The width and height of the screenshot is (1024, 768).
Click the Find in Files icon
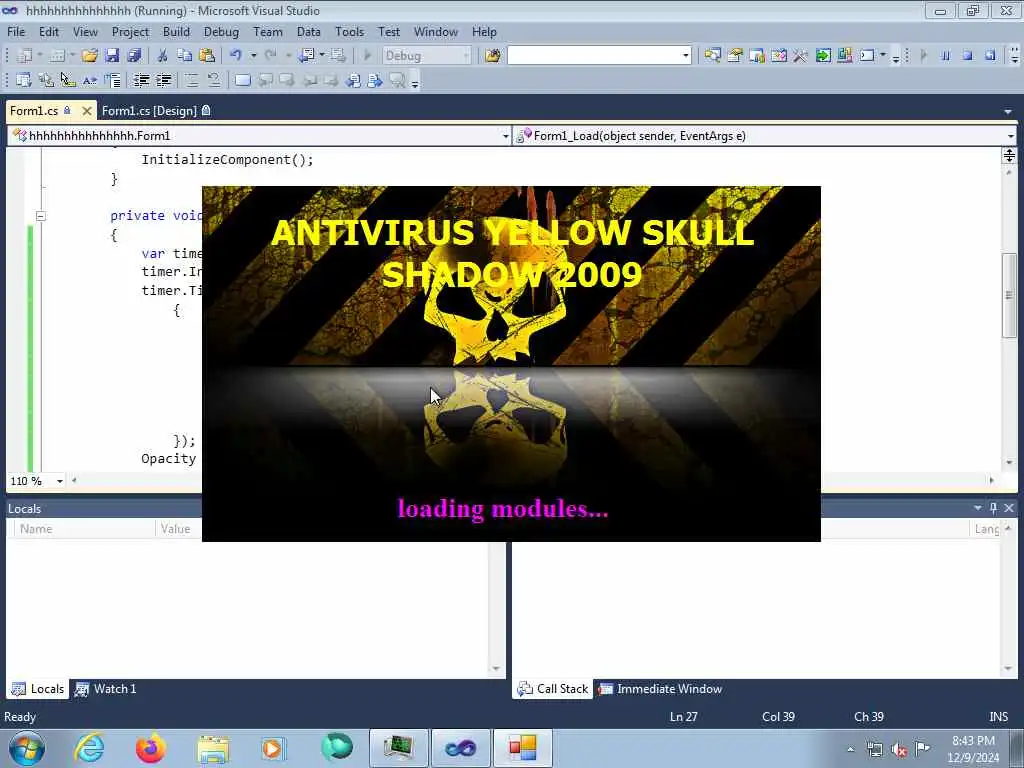point(492,56)
